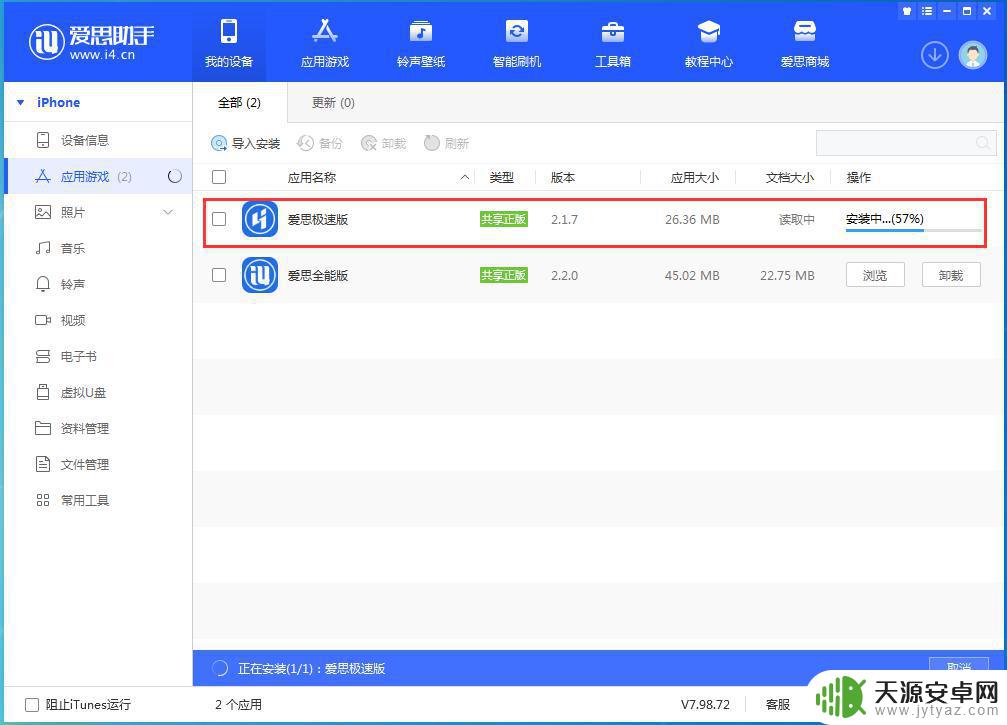Click 刷新 refresh toolbar button
The height and width of the screenshot is (725, 1007).
point(447,143)
